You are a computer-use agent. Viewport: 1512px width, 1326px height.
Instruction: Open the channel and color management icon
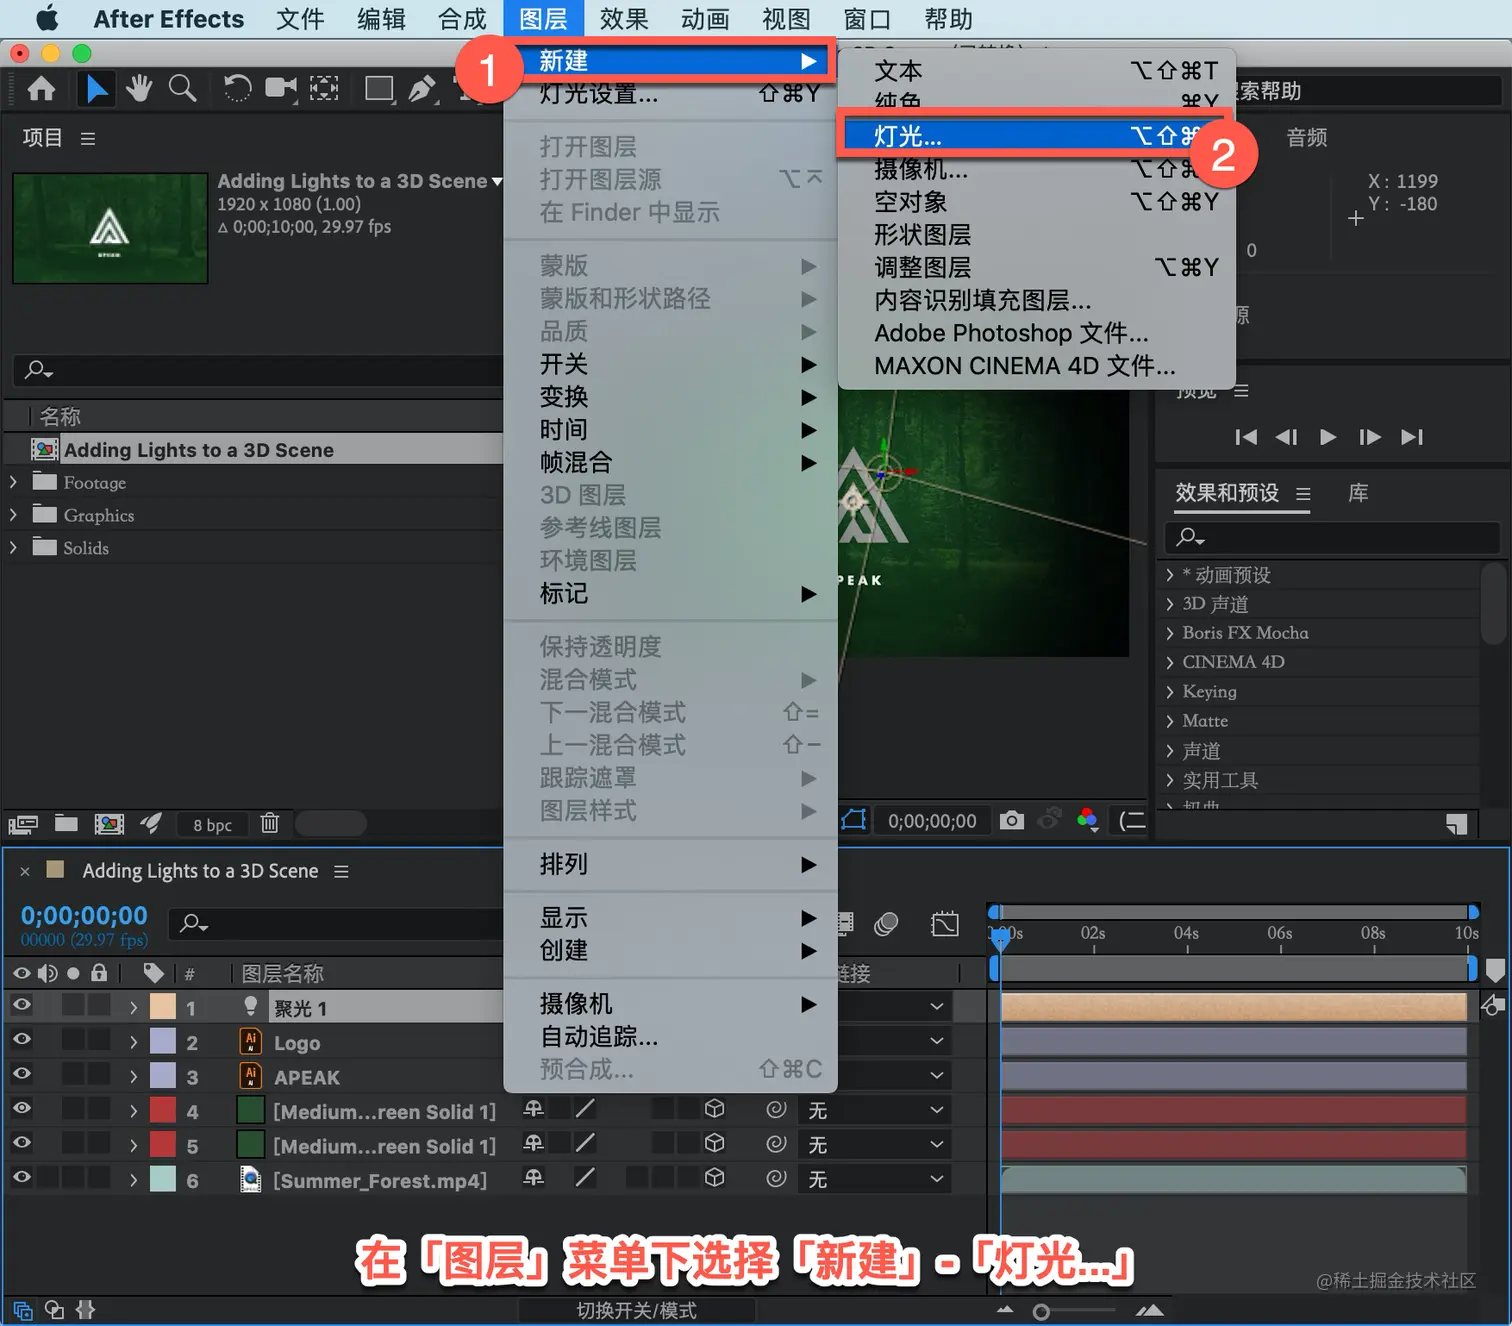(x=1088, y=821)
